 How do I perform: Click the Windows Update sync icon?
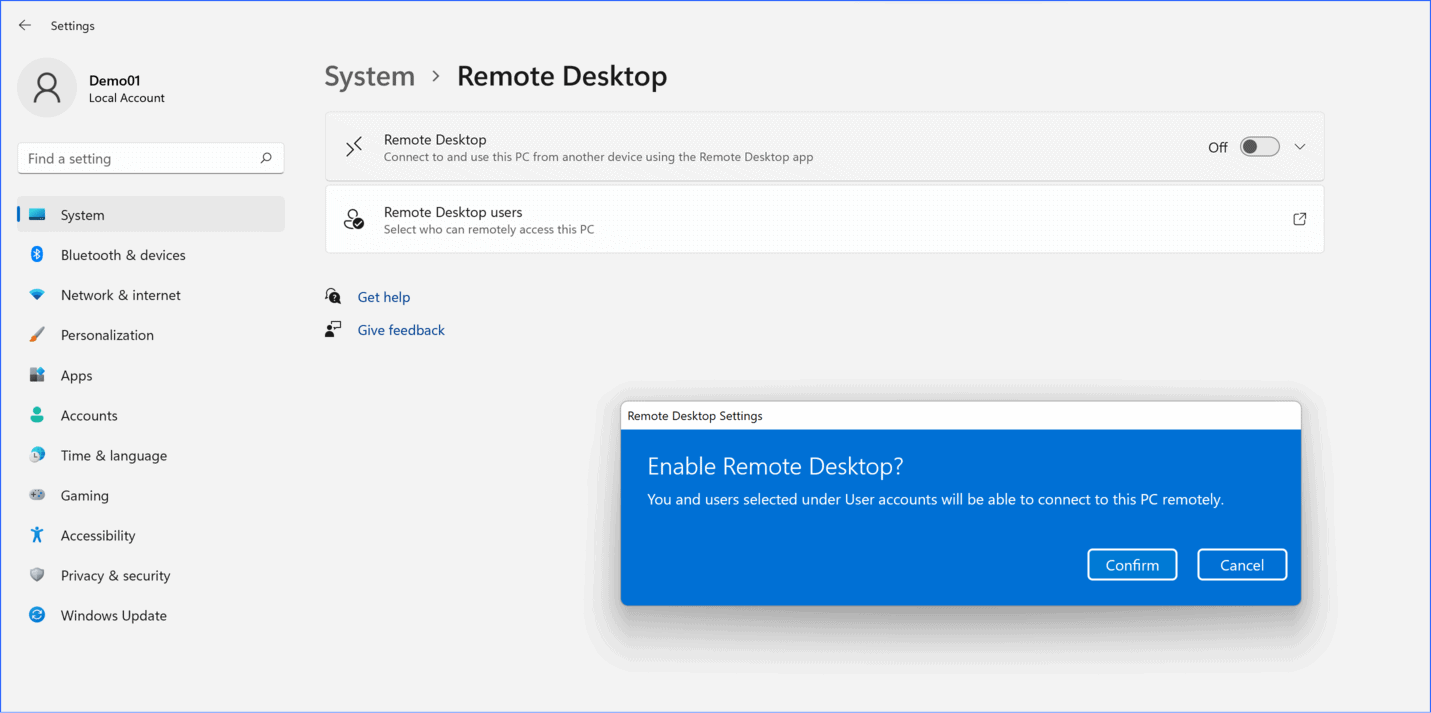click(37, 615)
